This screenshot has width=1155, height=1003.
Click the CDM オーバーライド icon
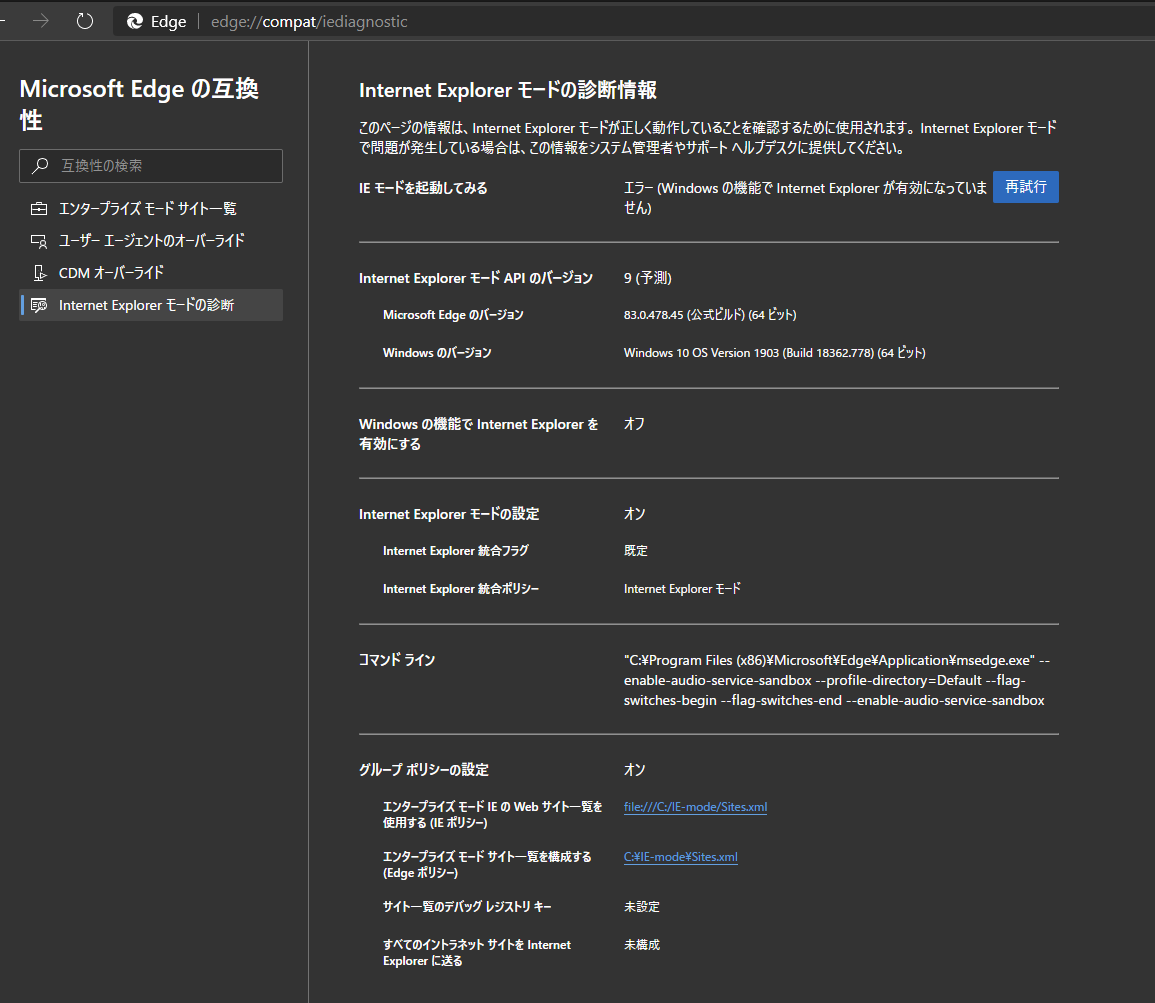click(x=40, y=273)
